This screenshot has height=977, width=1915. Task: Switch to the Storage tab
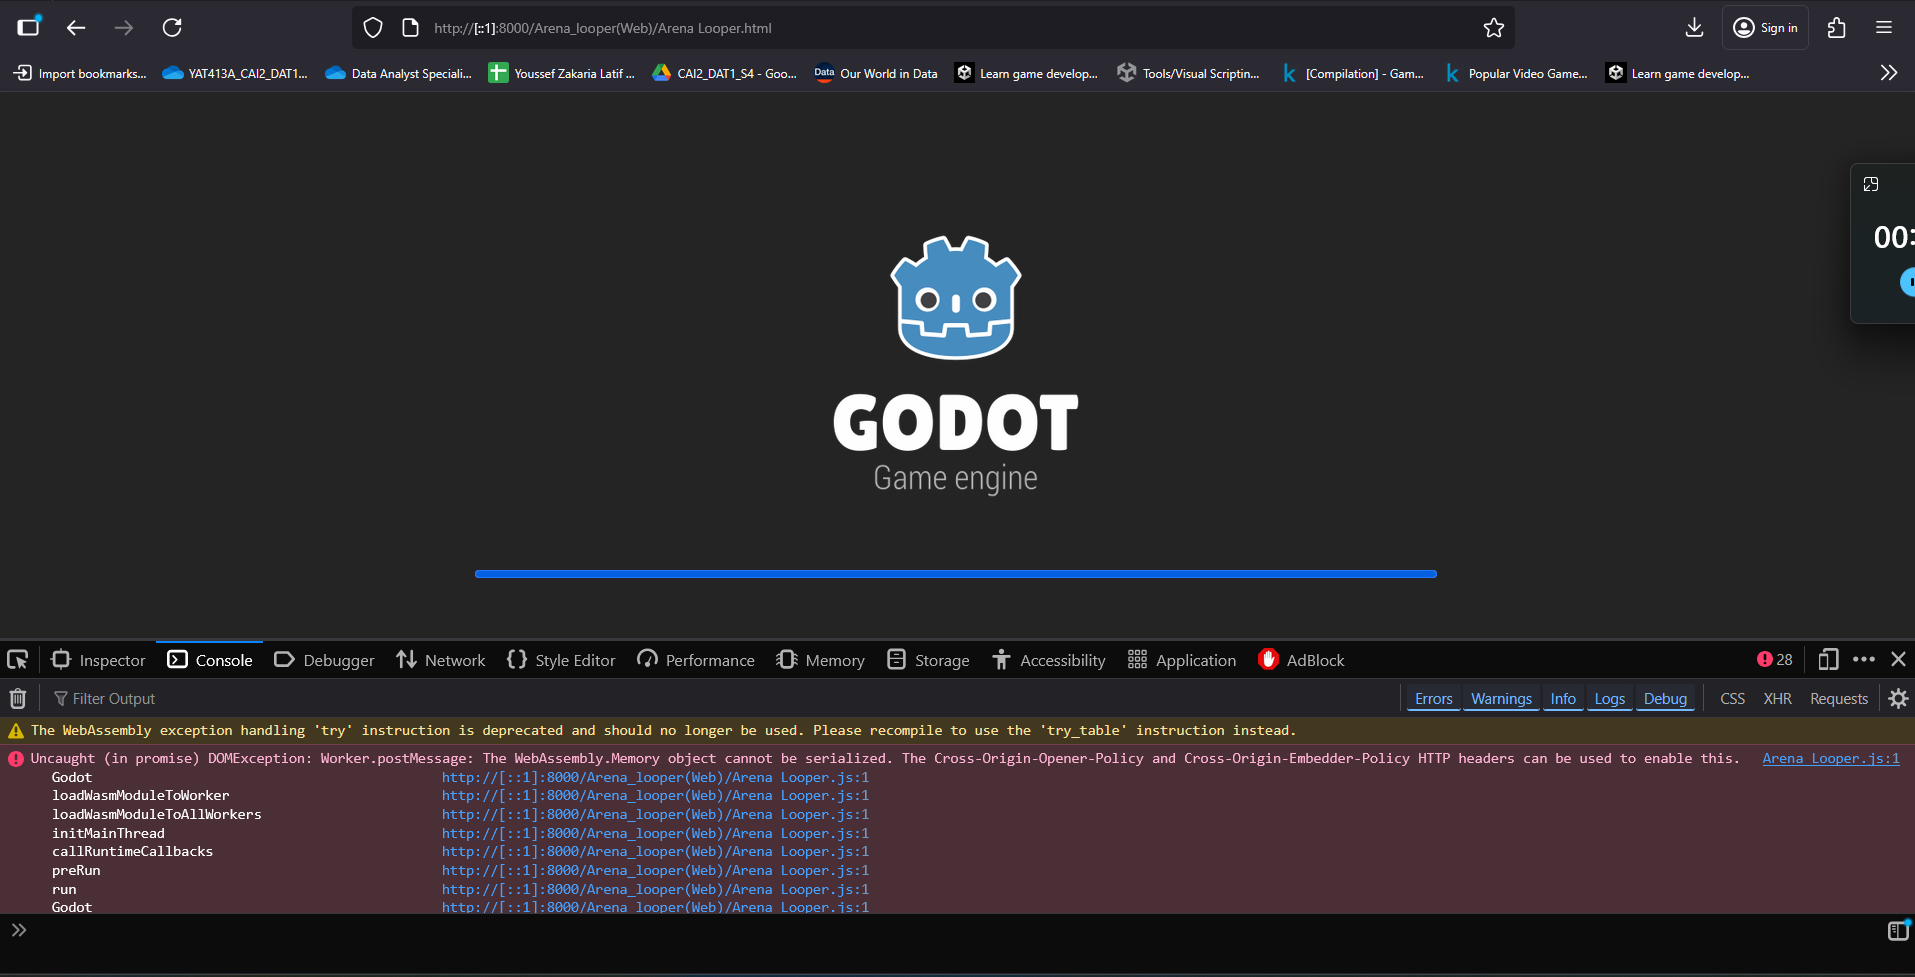point(928,660)
